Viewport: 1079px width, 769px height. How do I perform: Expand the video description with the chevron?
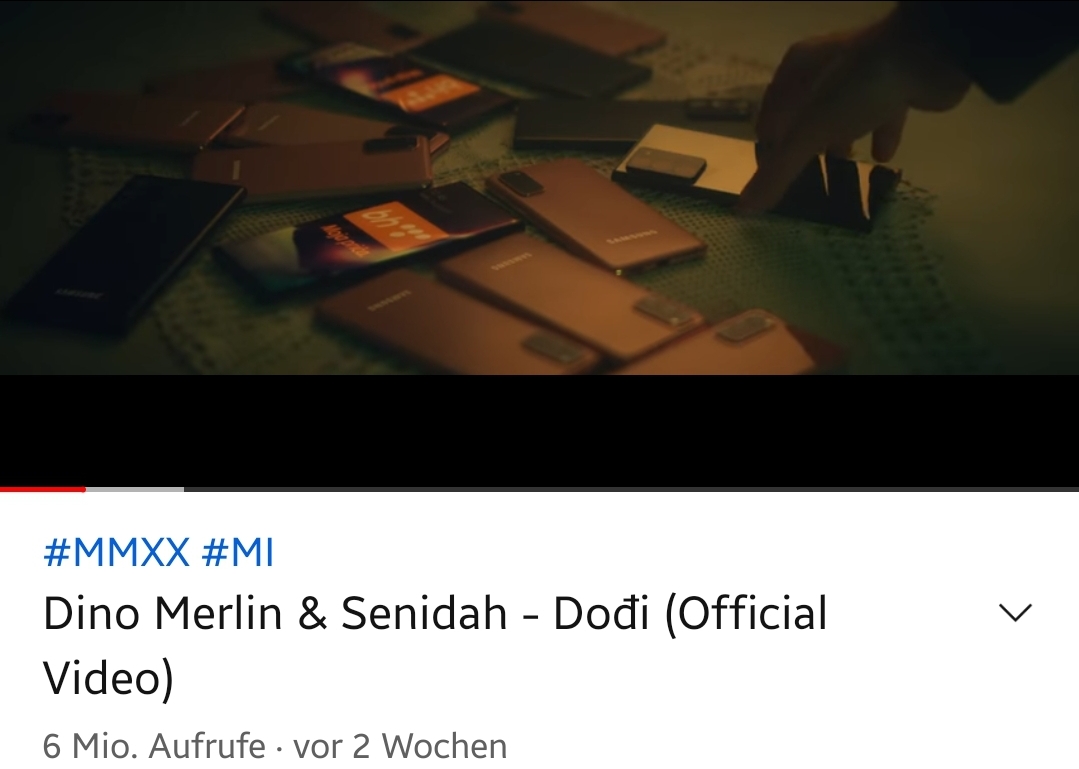pyautogui.click(x=1014, y=612)
